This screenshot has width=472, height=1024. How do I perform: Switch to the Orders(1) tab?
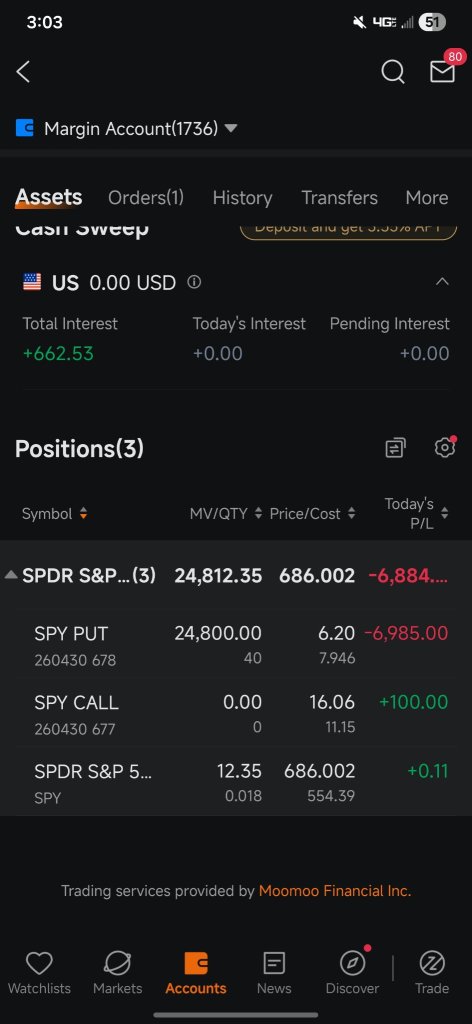pos(146,198)
